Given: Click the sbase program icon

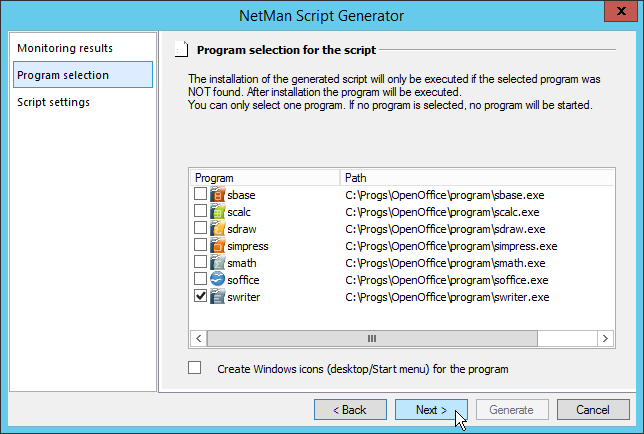Looking at the screenshot, I should [x=218, y=194].
